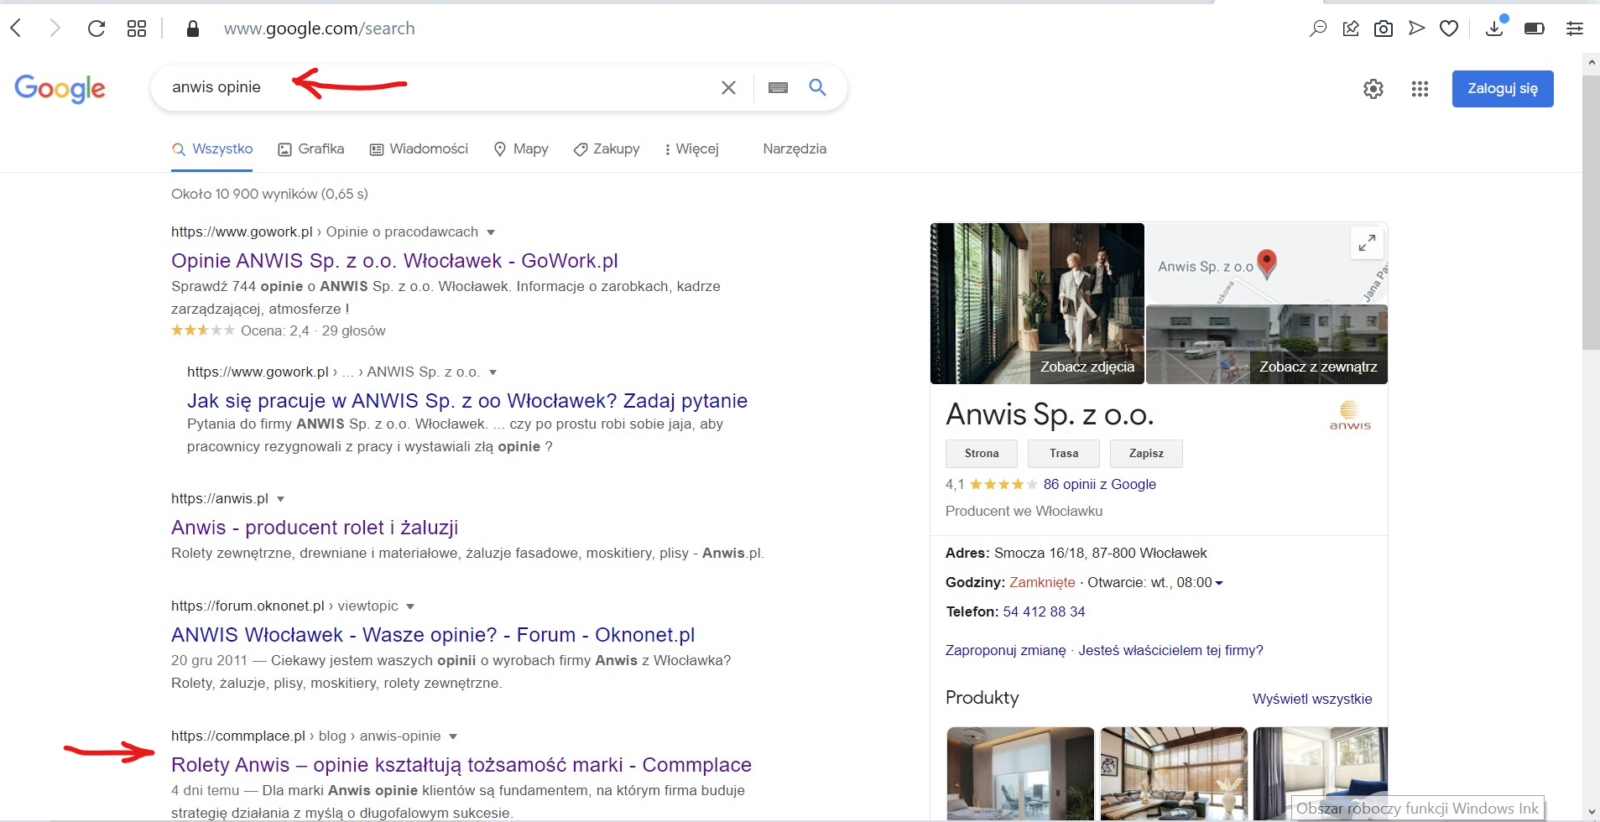Click in the anwis opinie search field
1600x822 pixels.
tap(440, 88)
